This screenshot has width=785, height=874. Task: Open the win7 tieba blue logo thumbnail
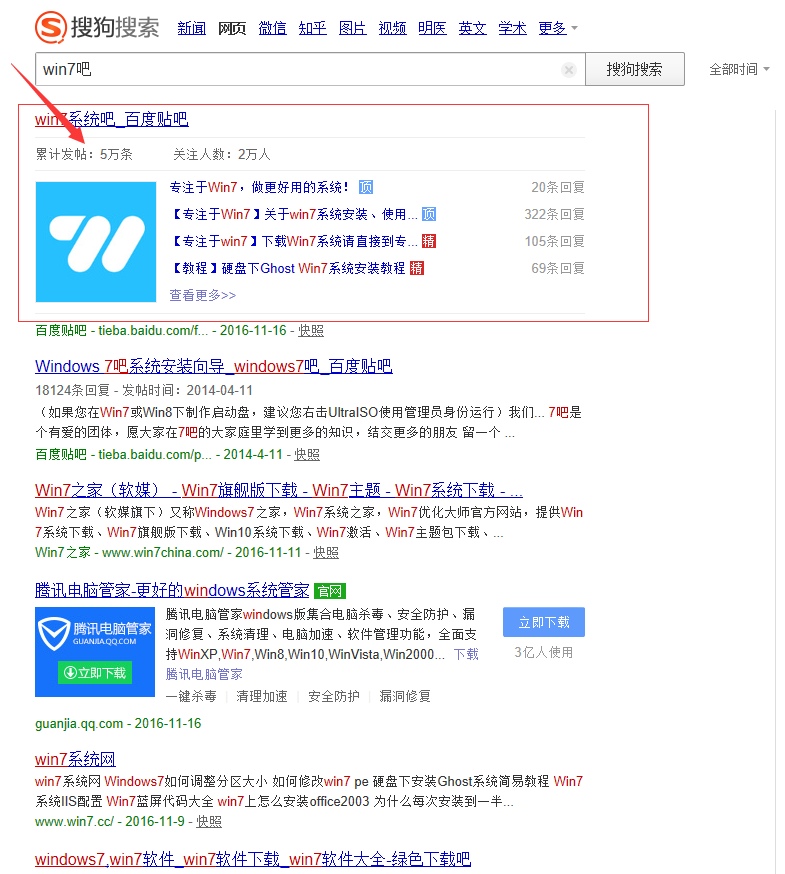tap(96, 242)
